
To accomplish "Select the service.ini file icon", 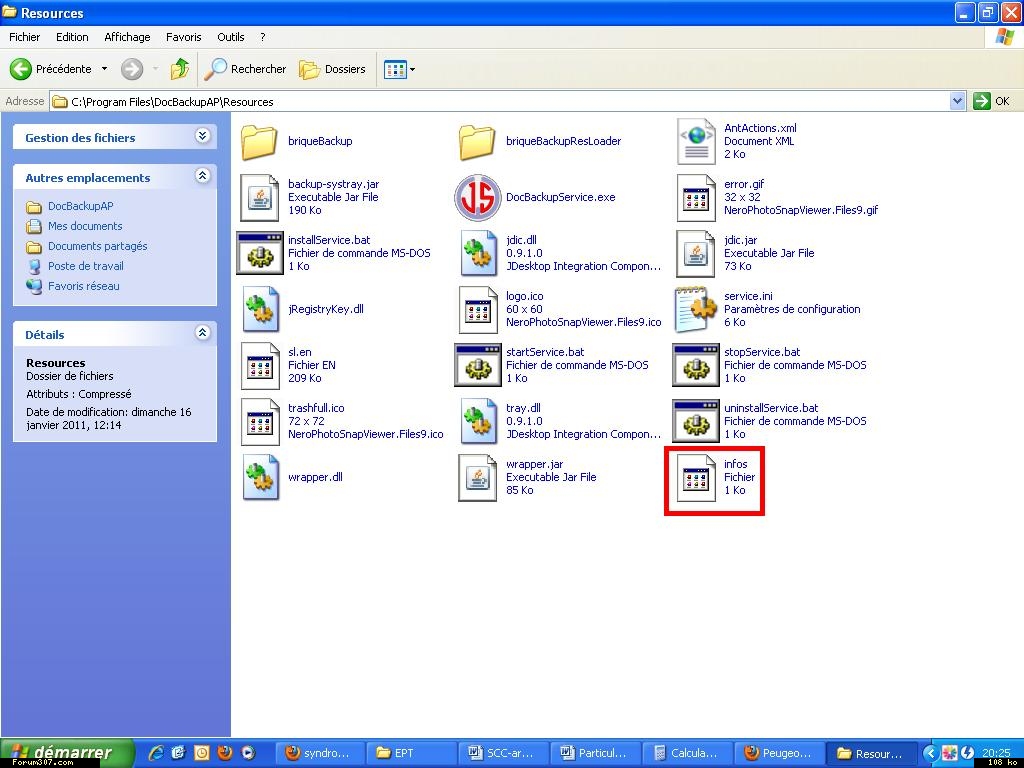I will pos(696,309).
